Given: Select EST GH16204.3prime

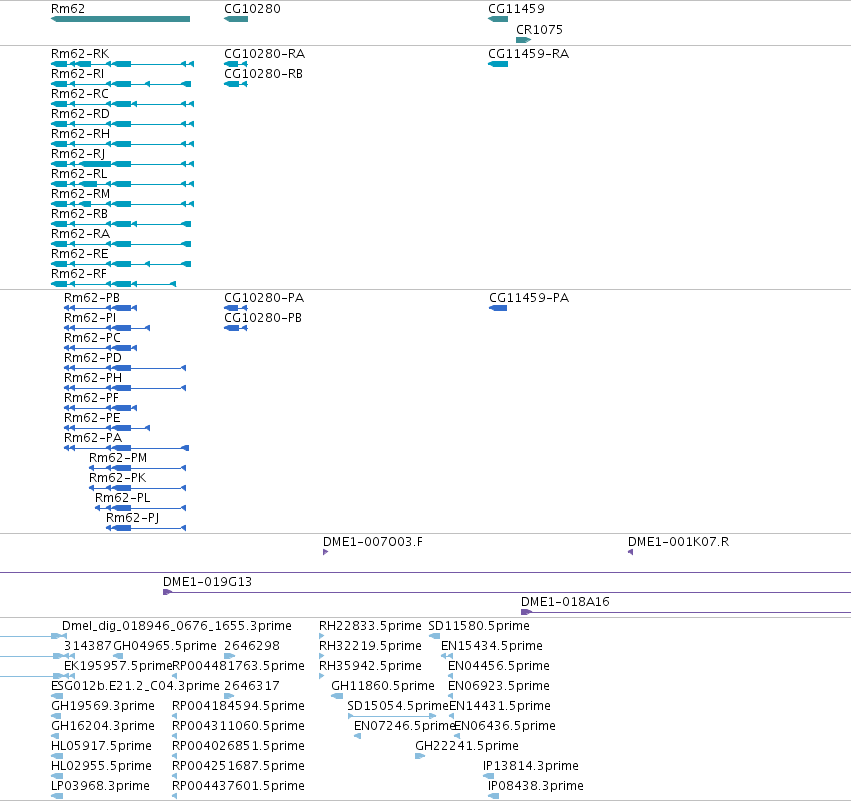Looking at the screenshot, I should tap(103, 726).
